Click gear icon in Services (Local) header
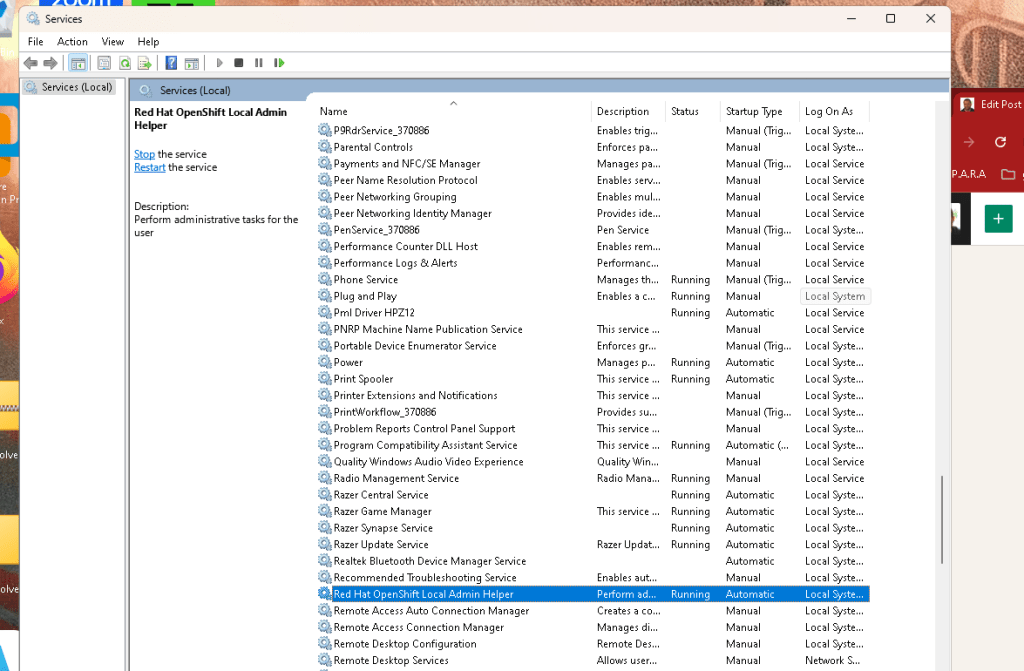 [x=145, y=90]
